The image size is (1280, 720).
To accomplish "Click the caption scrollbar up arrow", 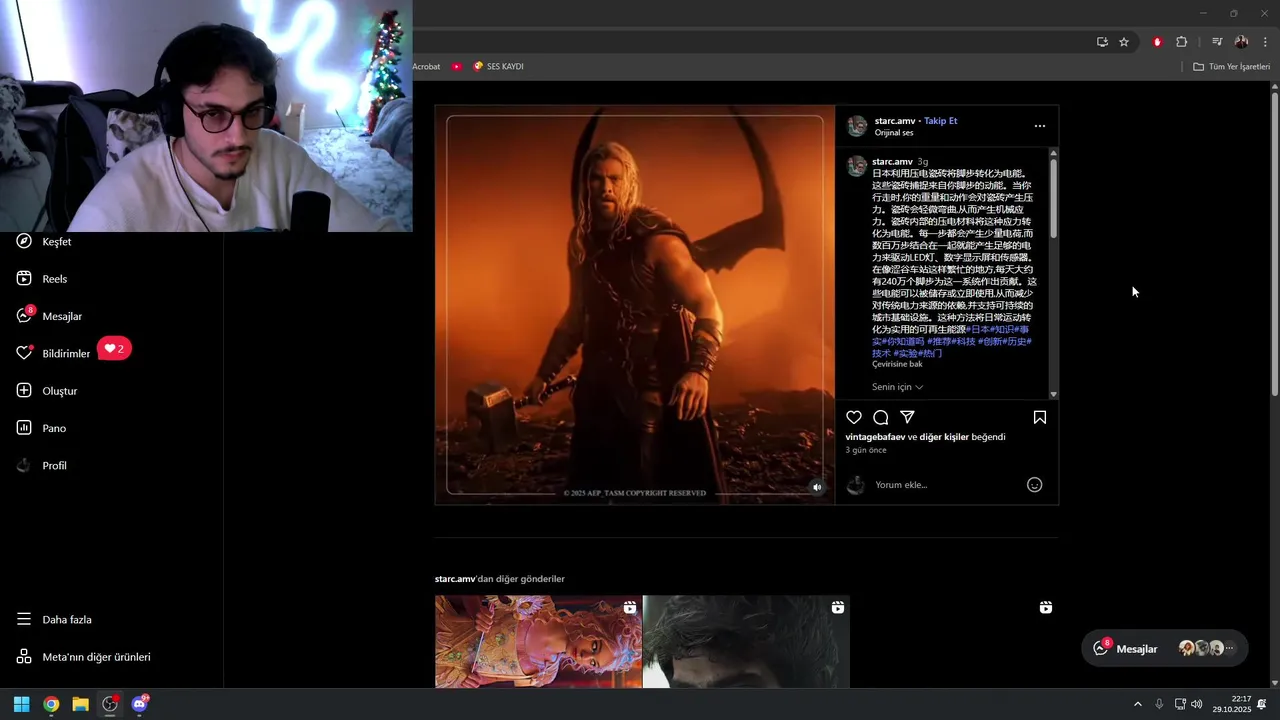I will (x=1053, y=152).
